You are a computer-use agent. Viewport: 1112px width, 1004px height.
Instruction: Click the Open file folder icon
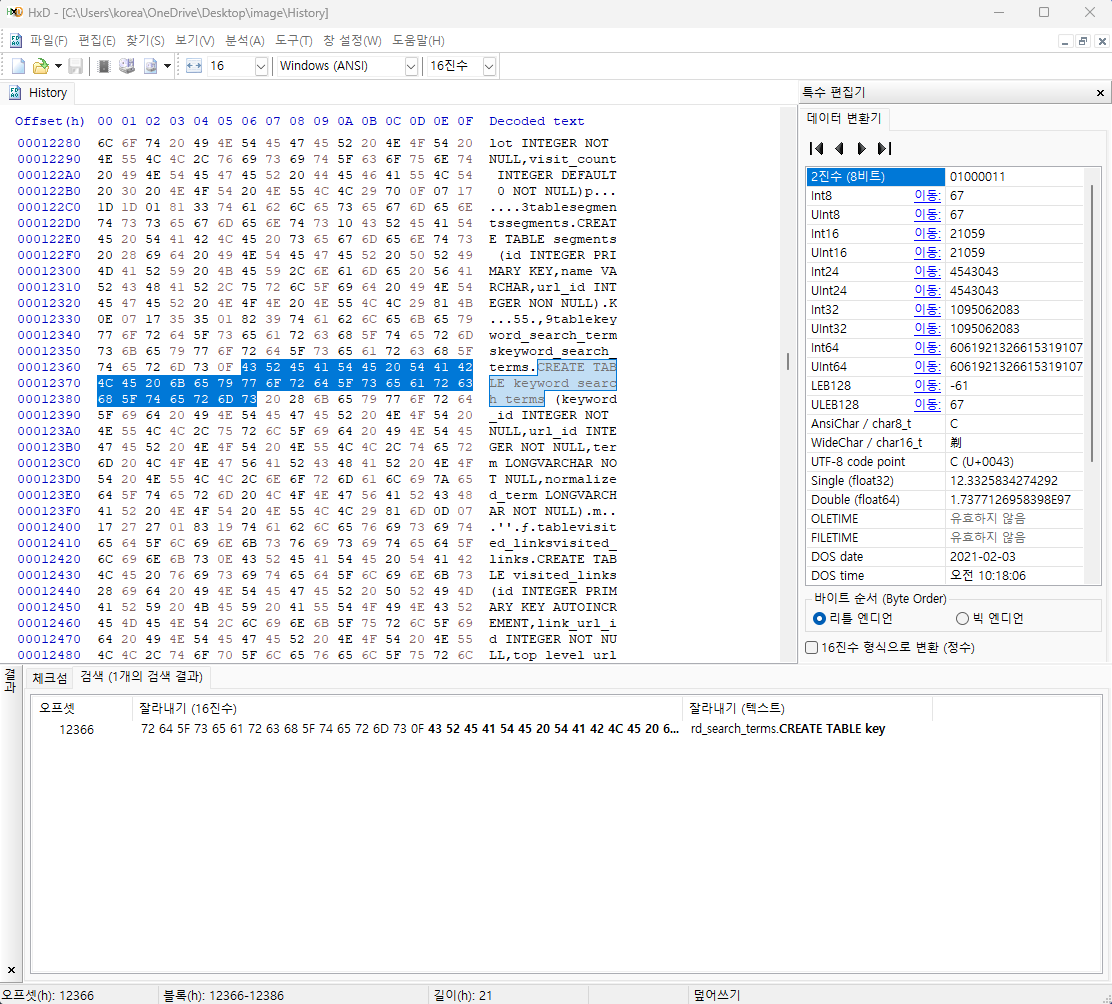pos(40,66)
